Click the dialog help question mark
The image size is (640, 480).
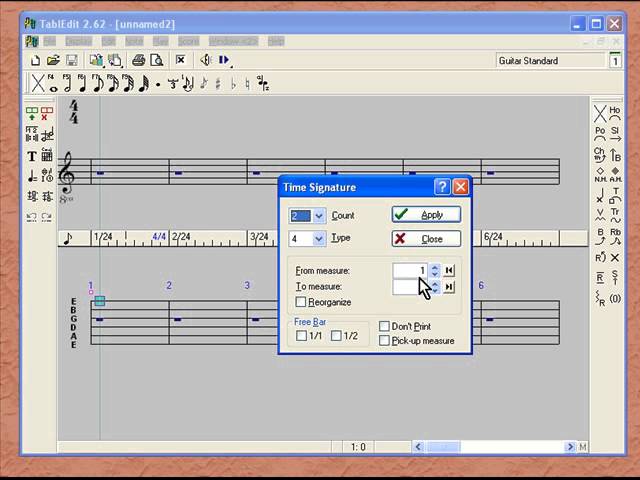pos(442,187)
